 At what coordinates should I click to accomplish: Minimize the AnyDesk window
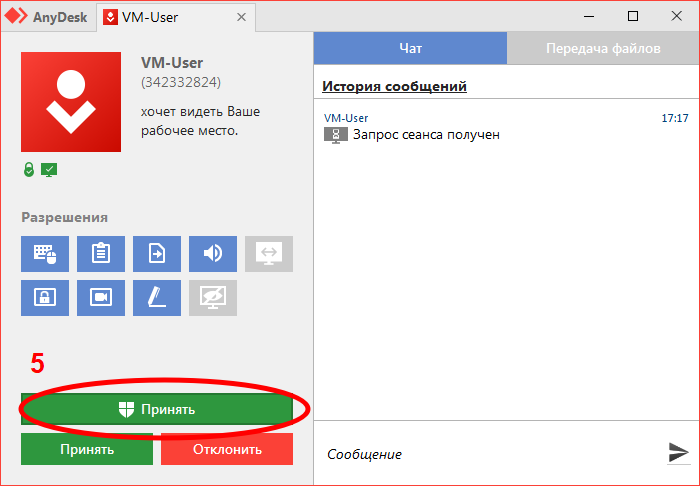[589, 17]
